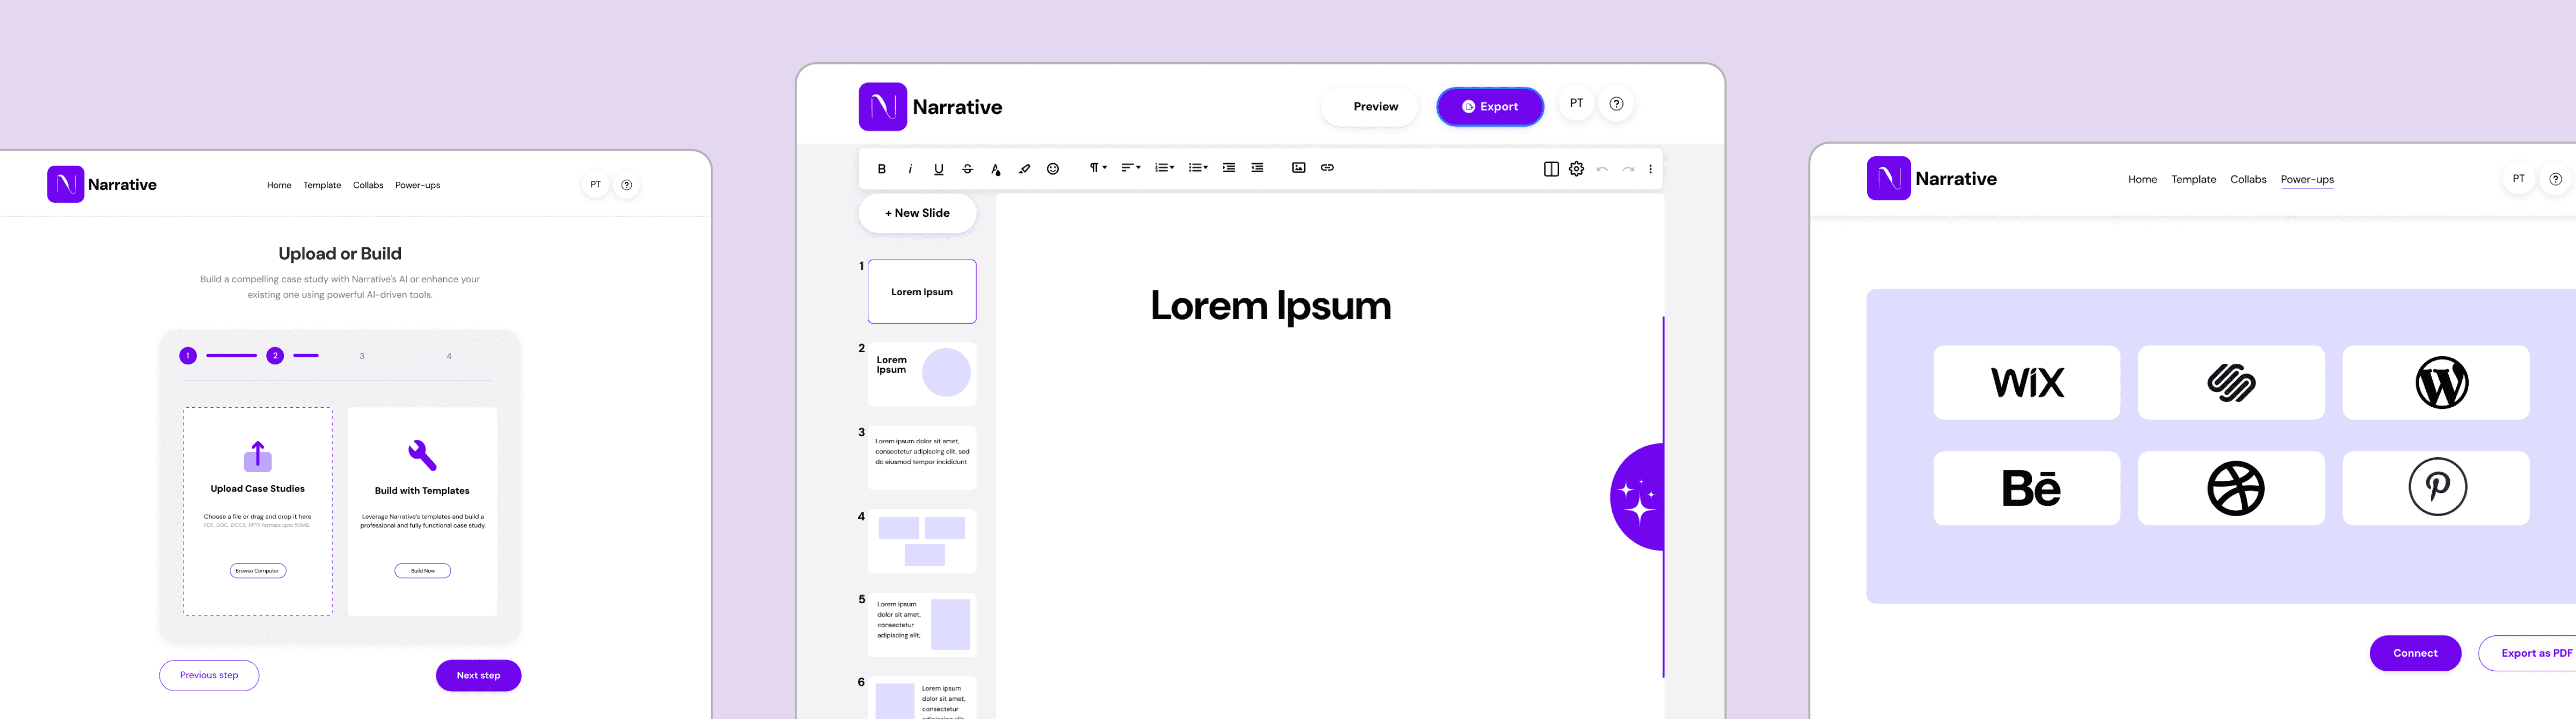This screenshot has width=2576, height=719.
Task: Open the editor settings gear
Action: (1576, 169)
